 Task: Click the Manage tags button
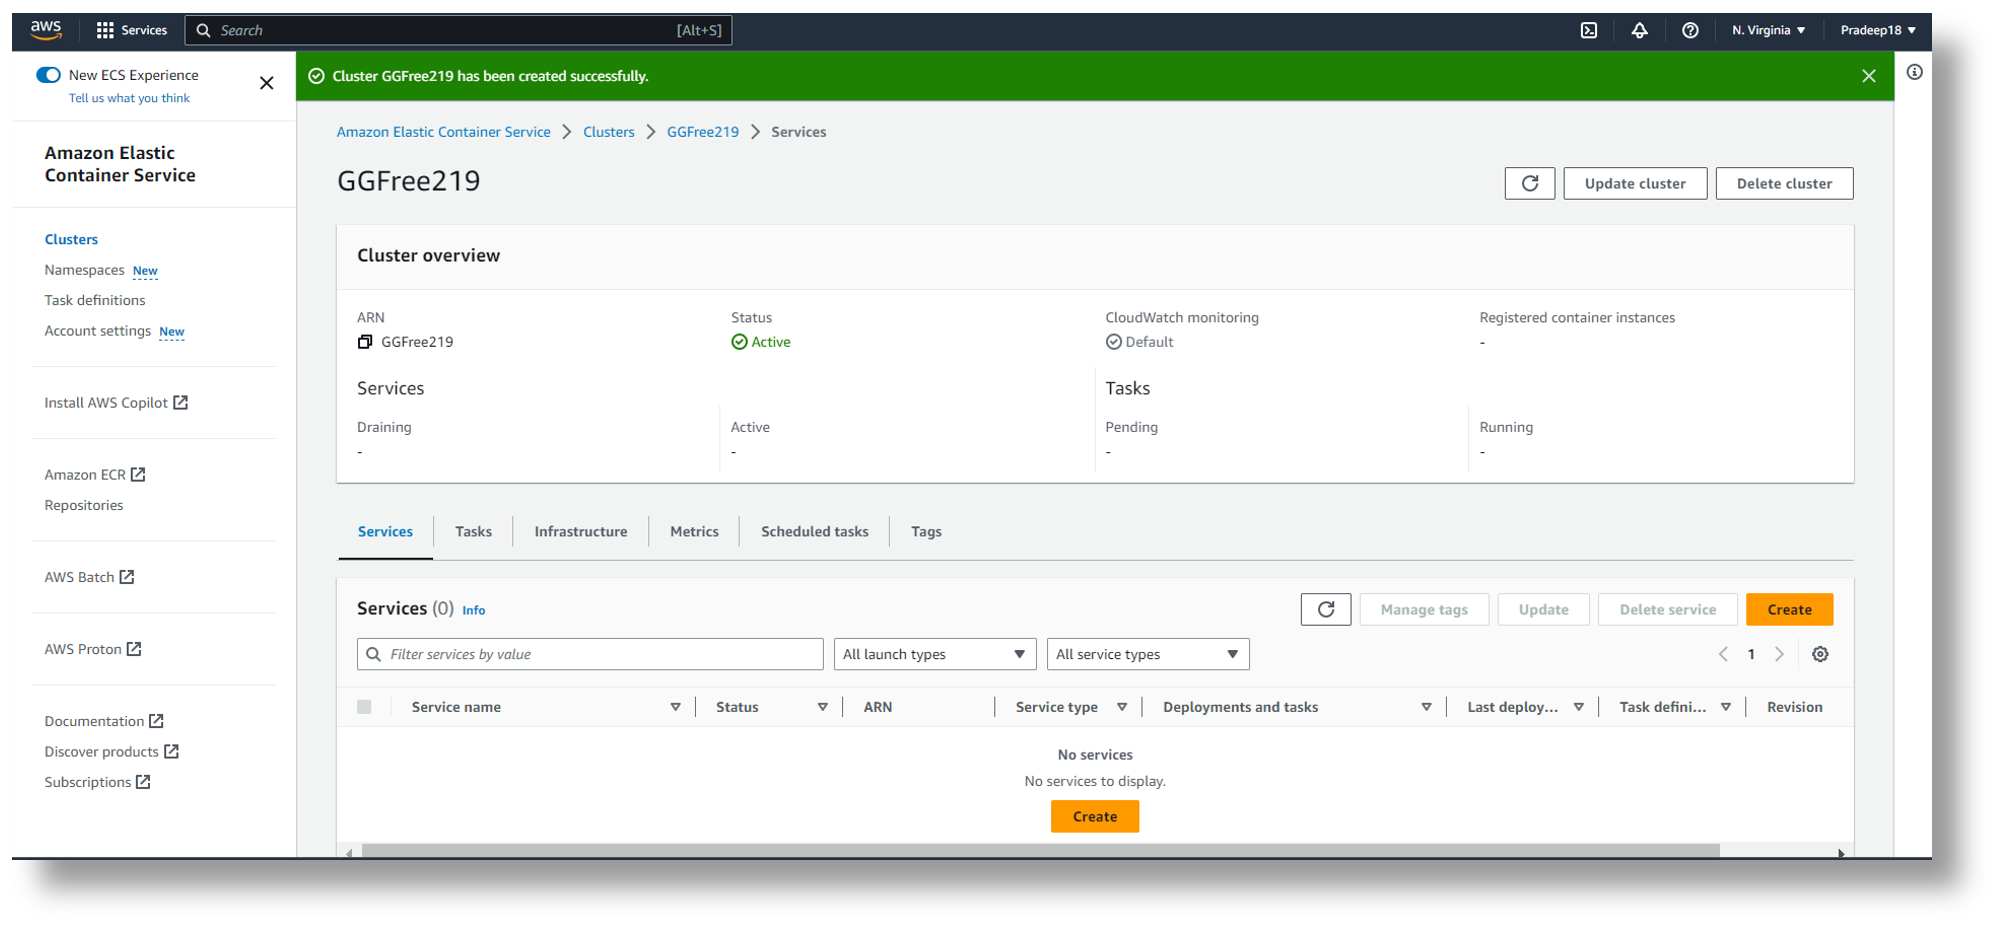pos(1424,609)
